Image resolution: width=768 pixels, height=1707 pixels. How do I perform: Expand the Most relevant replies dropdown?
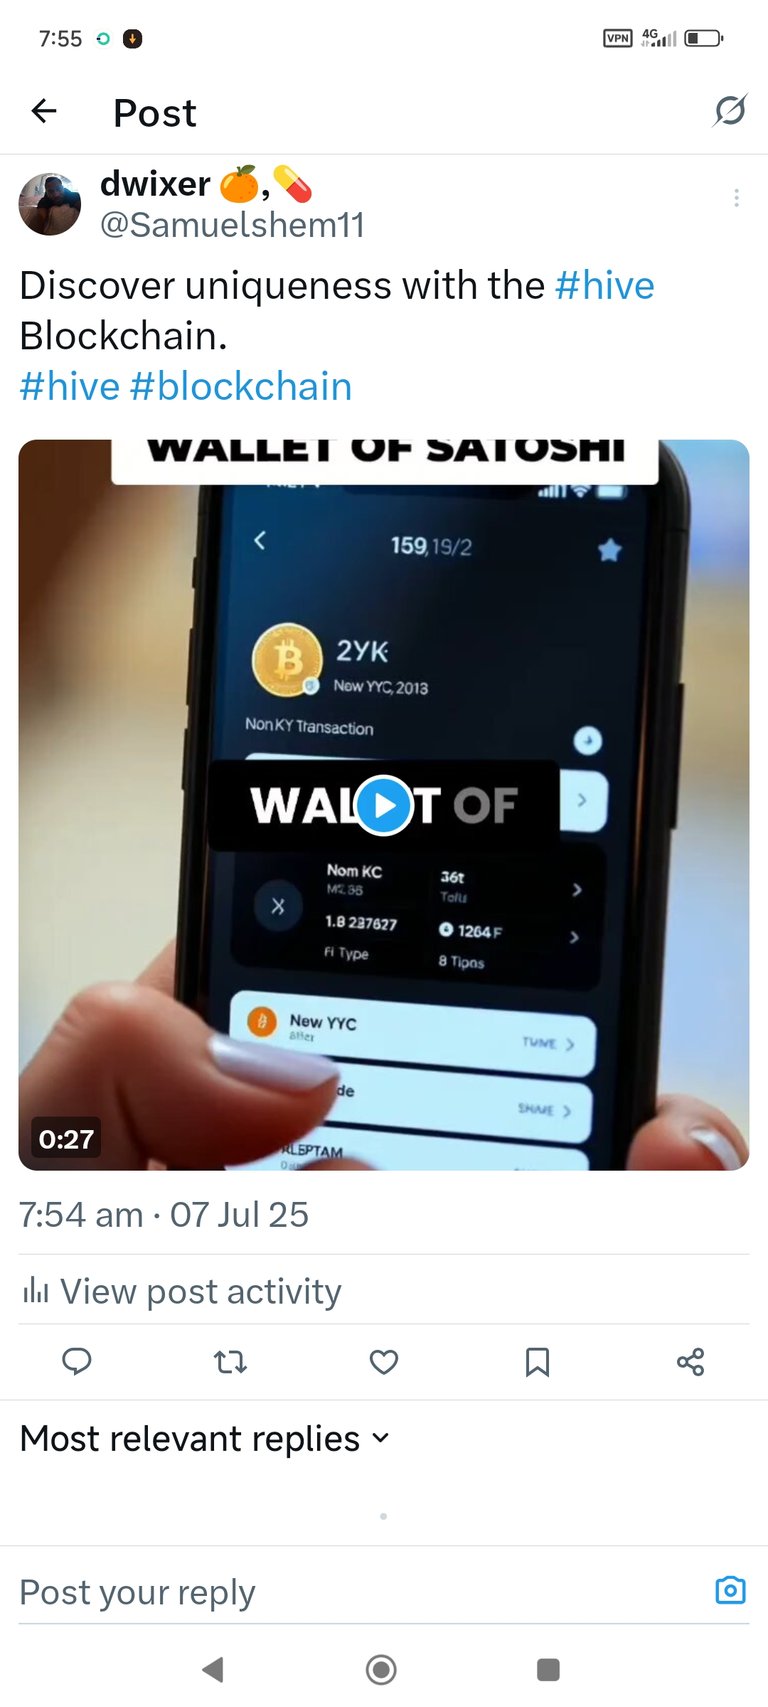pyautogui.click(x=205, y=1438)
